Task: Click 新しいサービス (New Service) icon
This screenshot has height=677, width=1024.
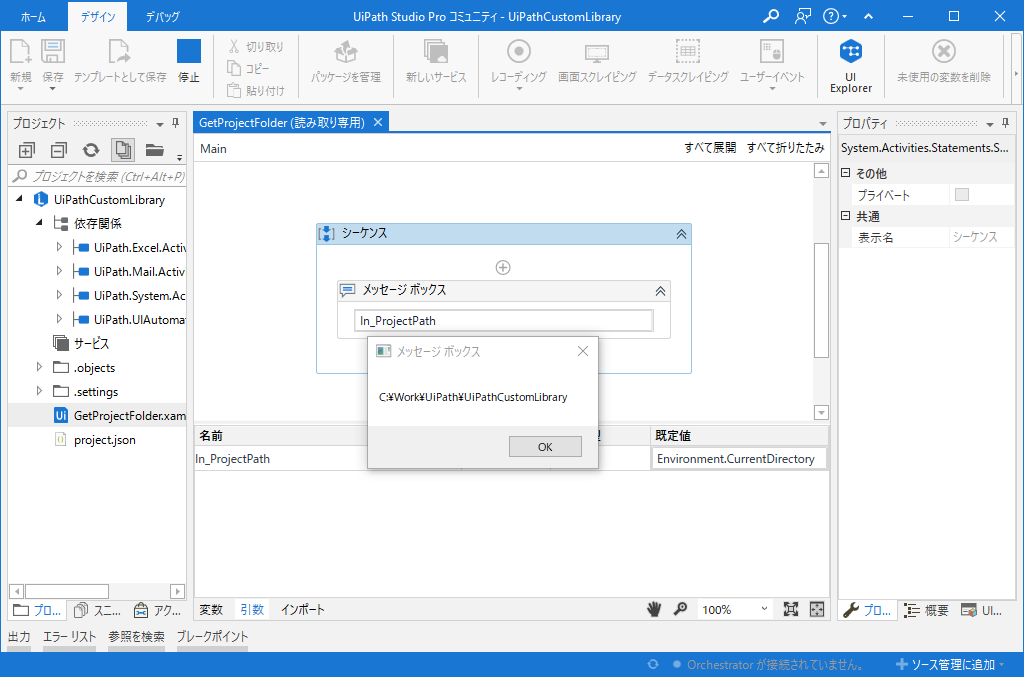Action: [436, 52]
